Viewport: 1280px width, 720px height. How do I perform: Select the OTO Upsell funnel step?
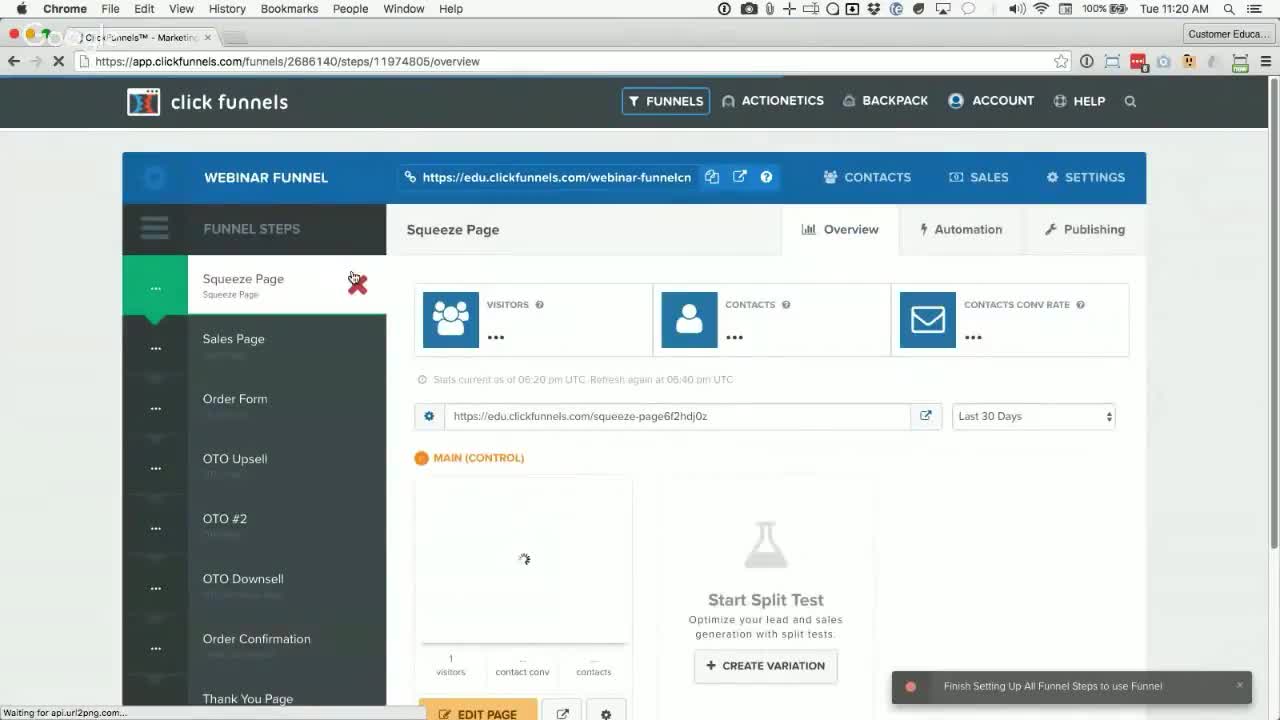tap(254, 466)
